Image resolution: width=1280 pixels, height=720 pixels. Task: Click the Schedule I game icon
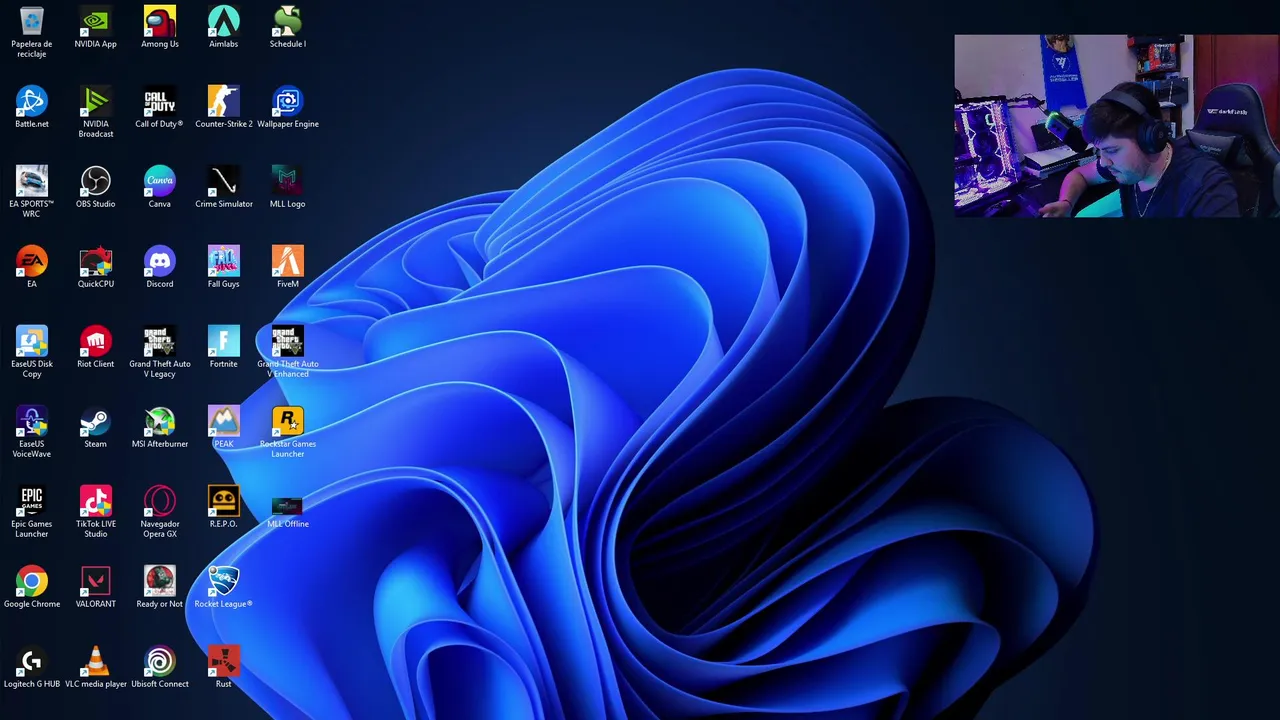[x=287, y=21]
